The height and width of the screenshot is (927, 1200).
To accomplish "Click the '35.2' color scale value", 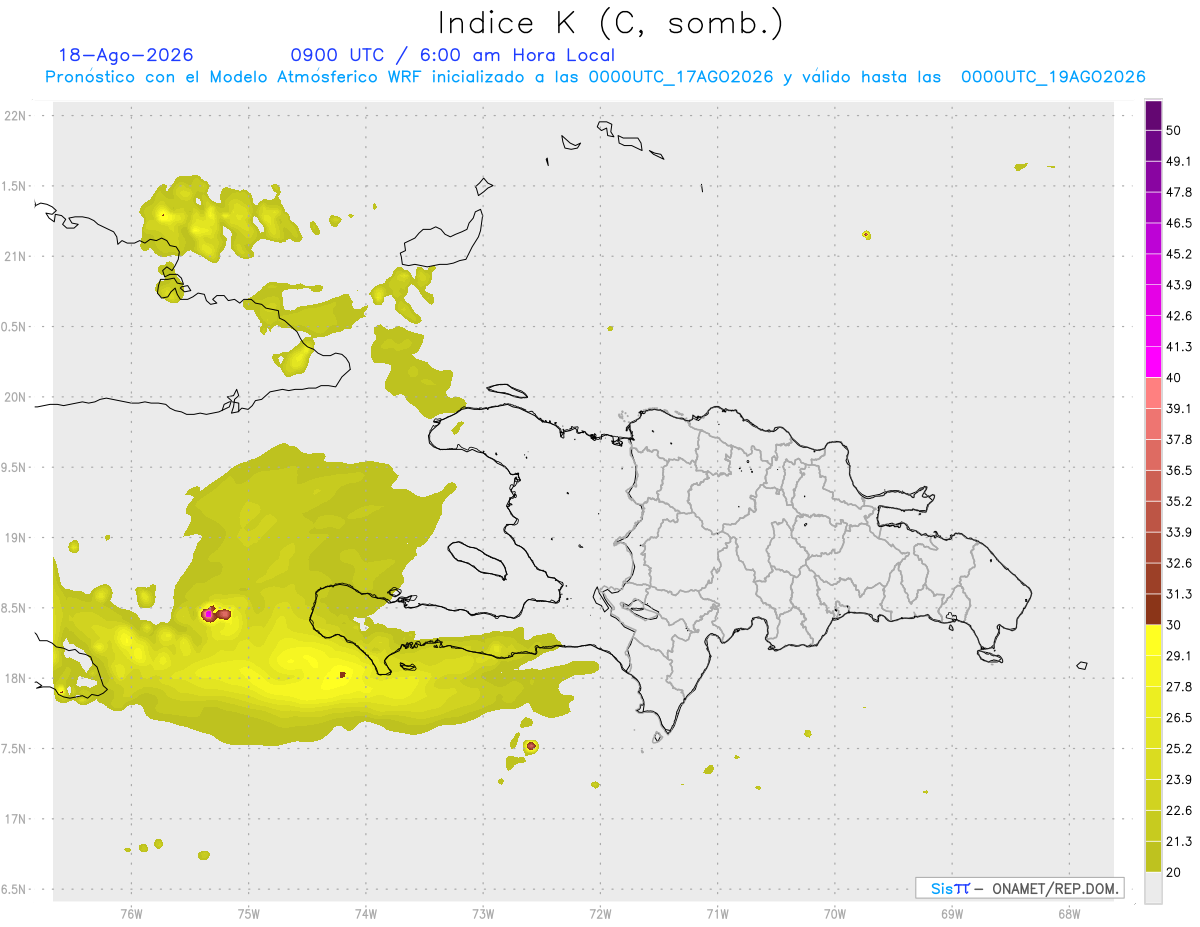I will point(1179,501).
